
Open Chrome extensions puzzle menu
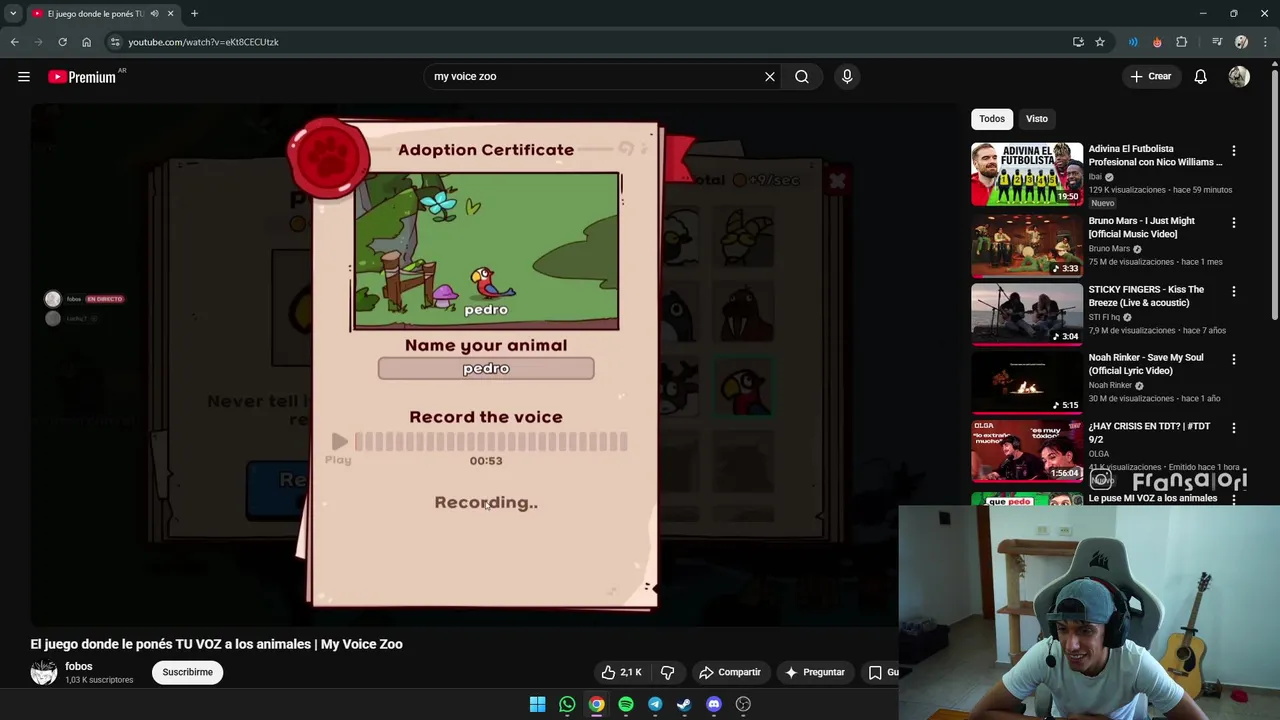click(x=1182, y=42)
